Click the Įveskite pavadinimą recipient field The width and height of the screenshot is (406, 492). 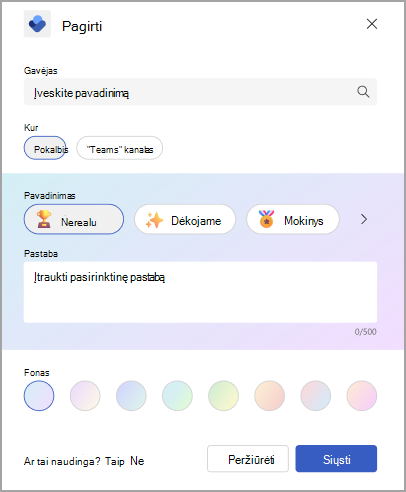coord(200,92)
